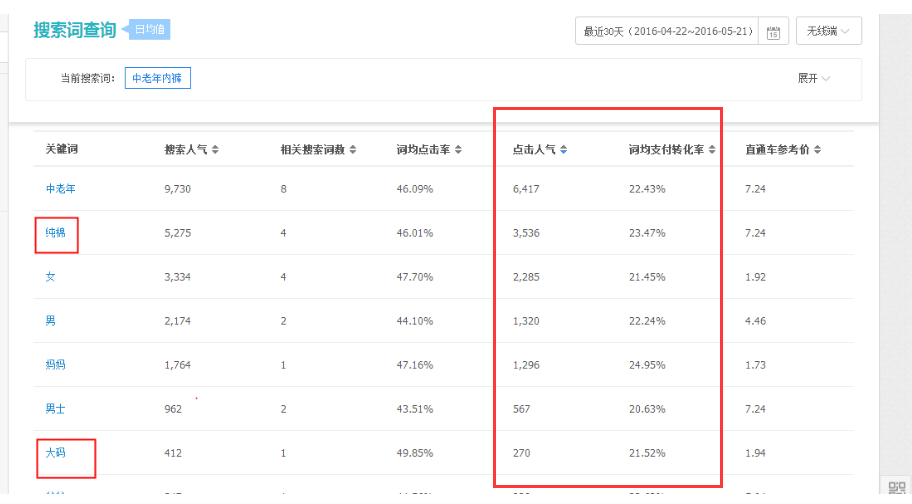Select search popularity value 962

point(173,409)
